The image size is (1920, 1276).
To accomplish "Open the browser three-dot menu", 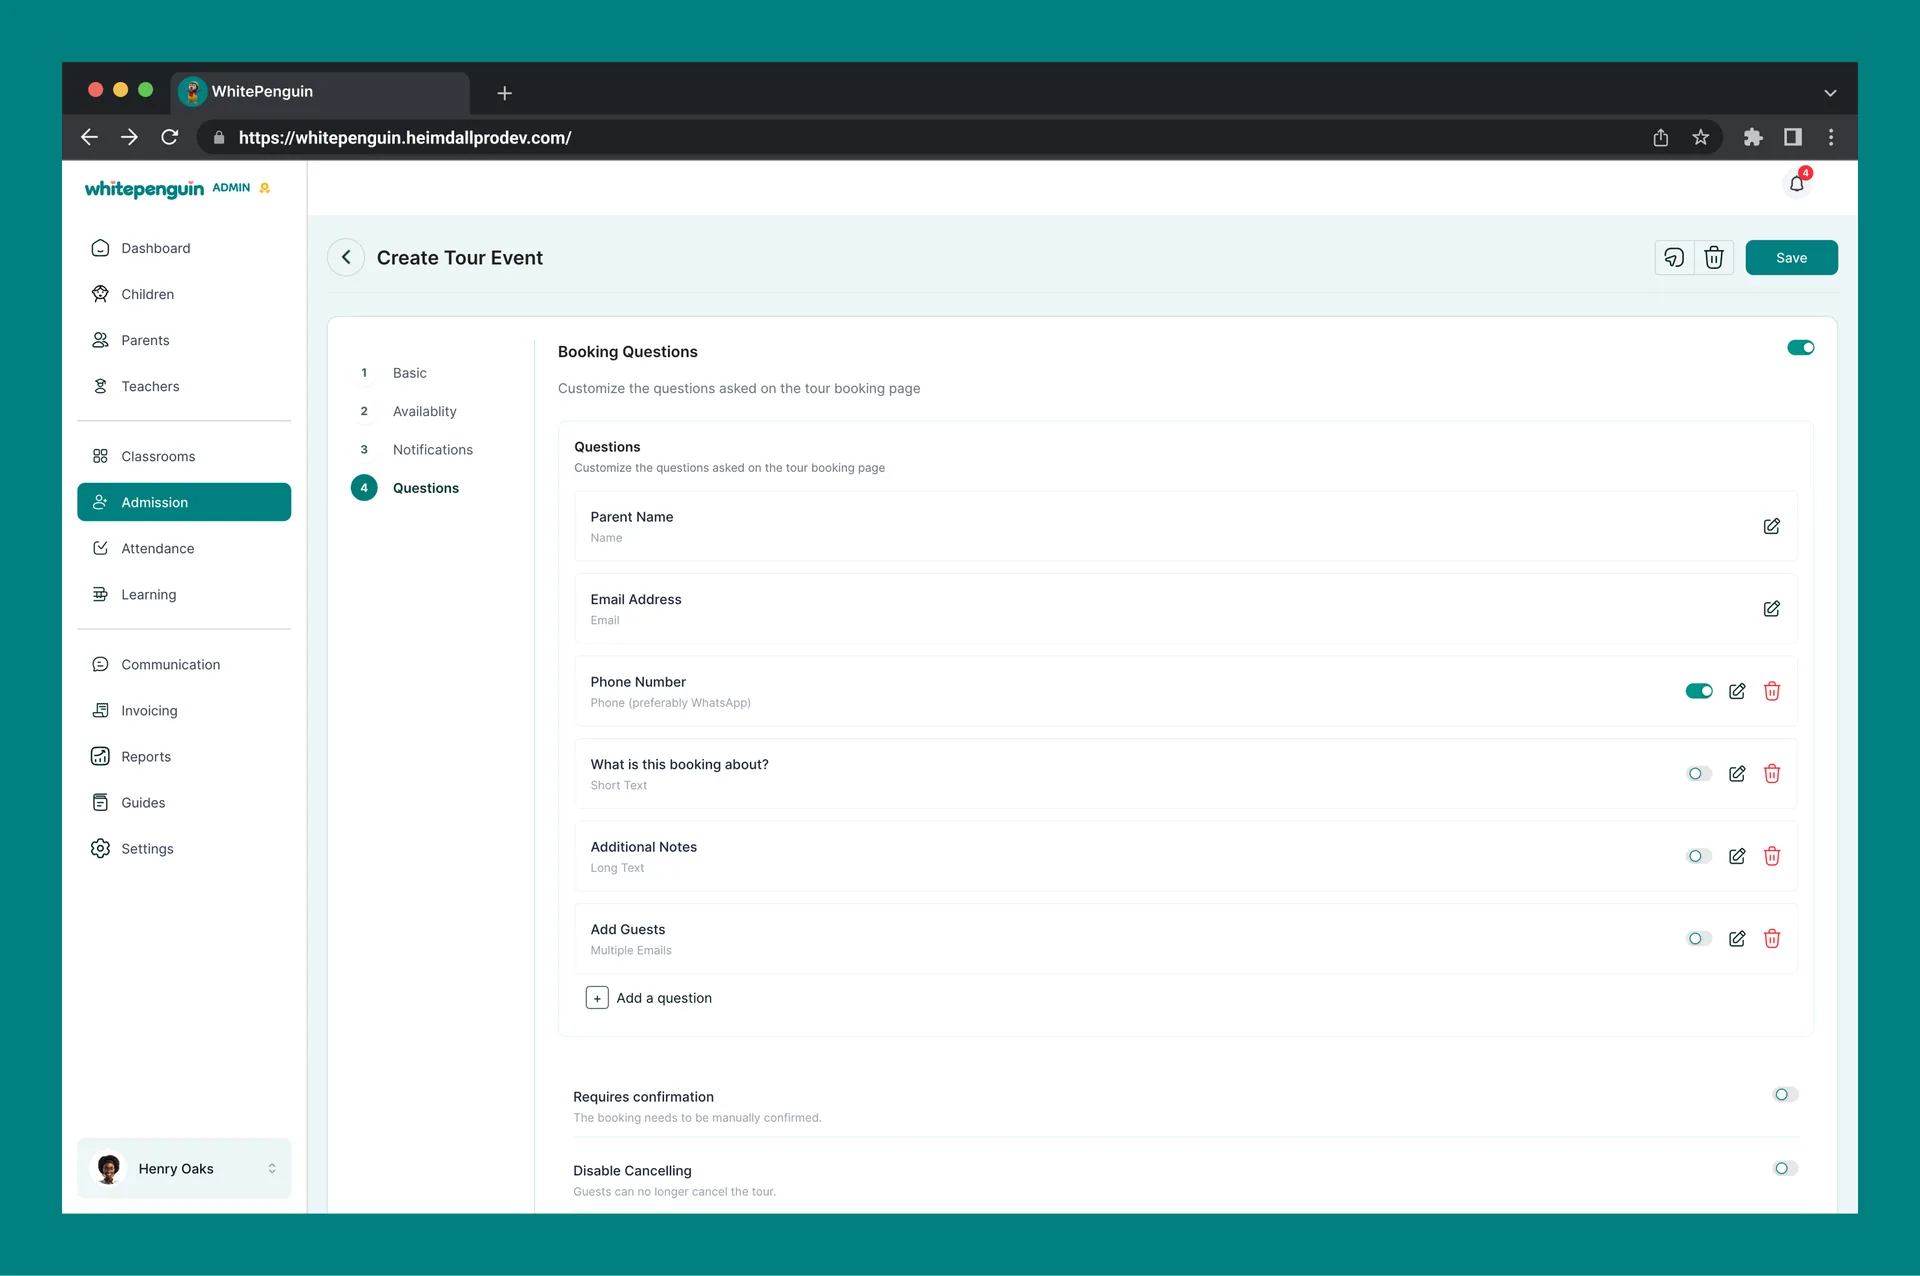I will click(x=1831, y=137).
